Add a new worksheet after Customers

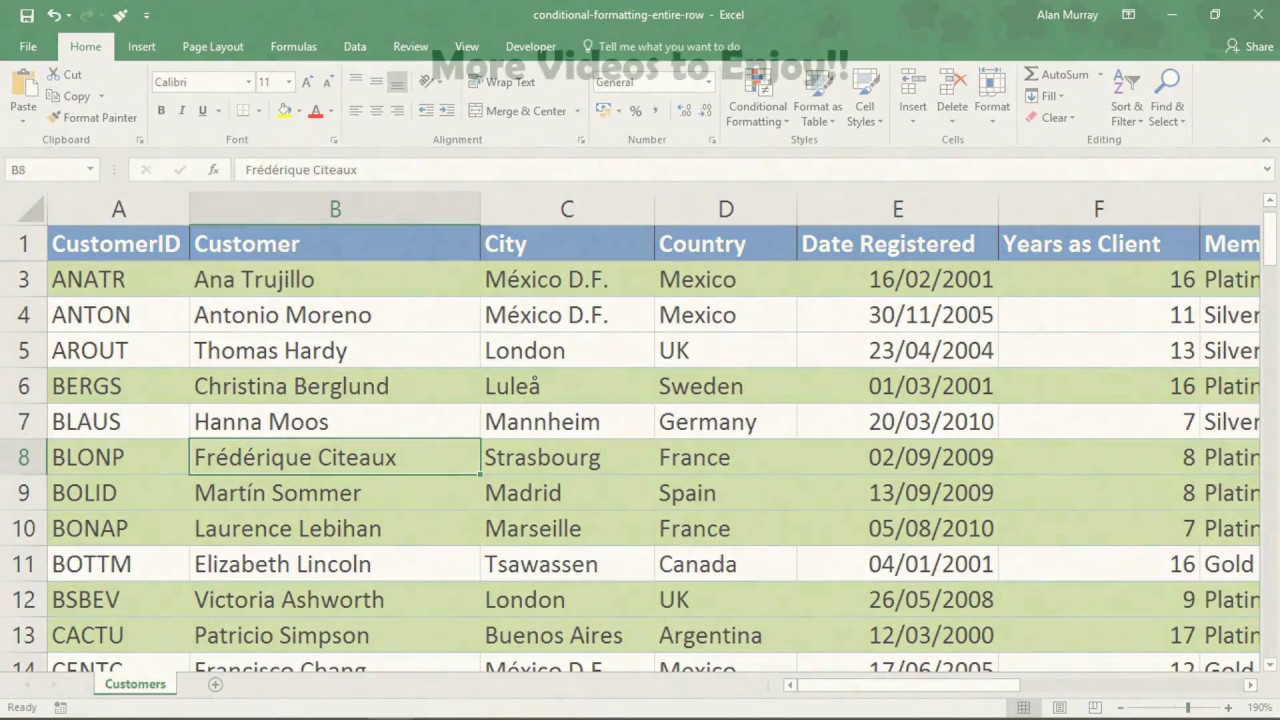pyautogui.click(x=215, y=684)
